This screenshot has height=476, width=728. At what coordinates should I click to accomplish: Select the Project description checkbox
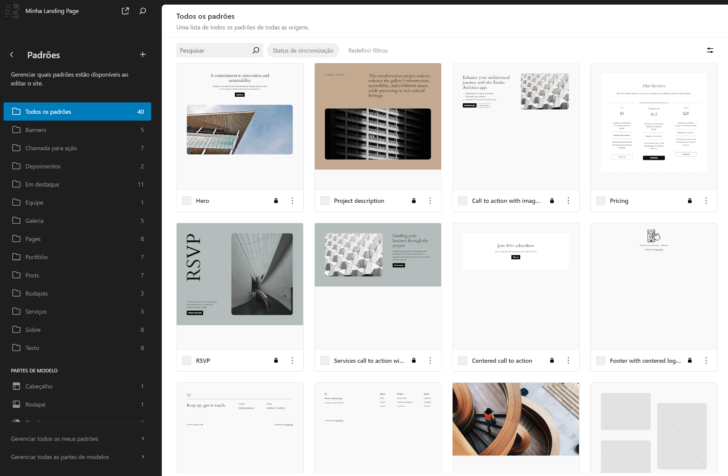tap(325, 201)
